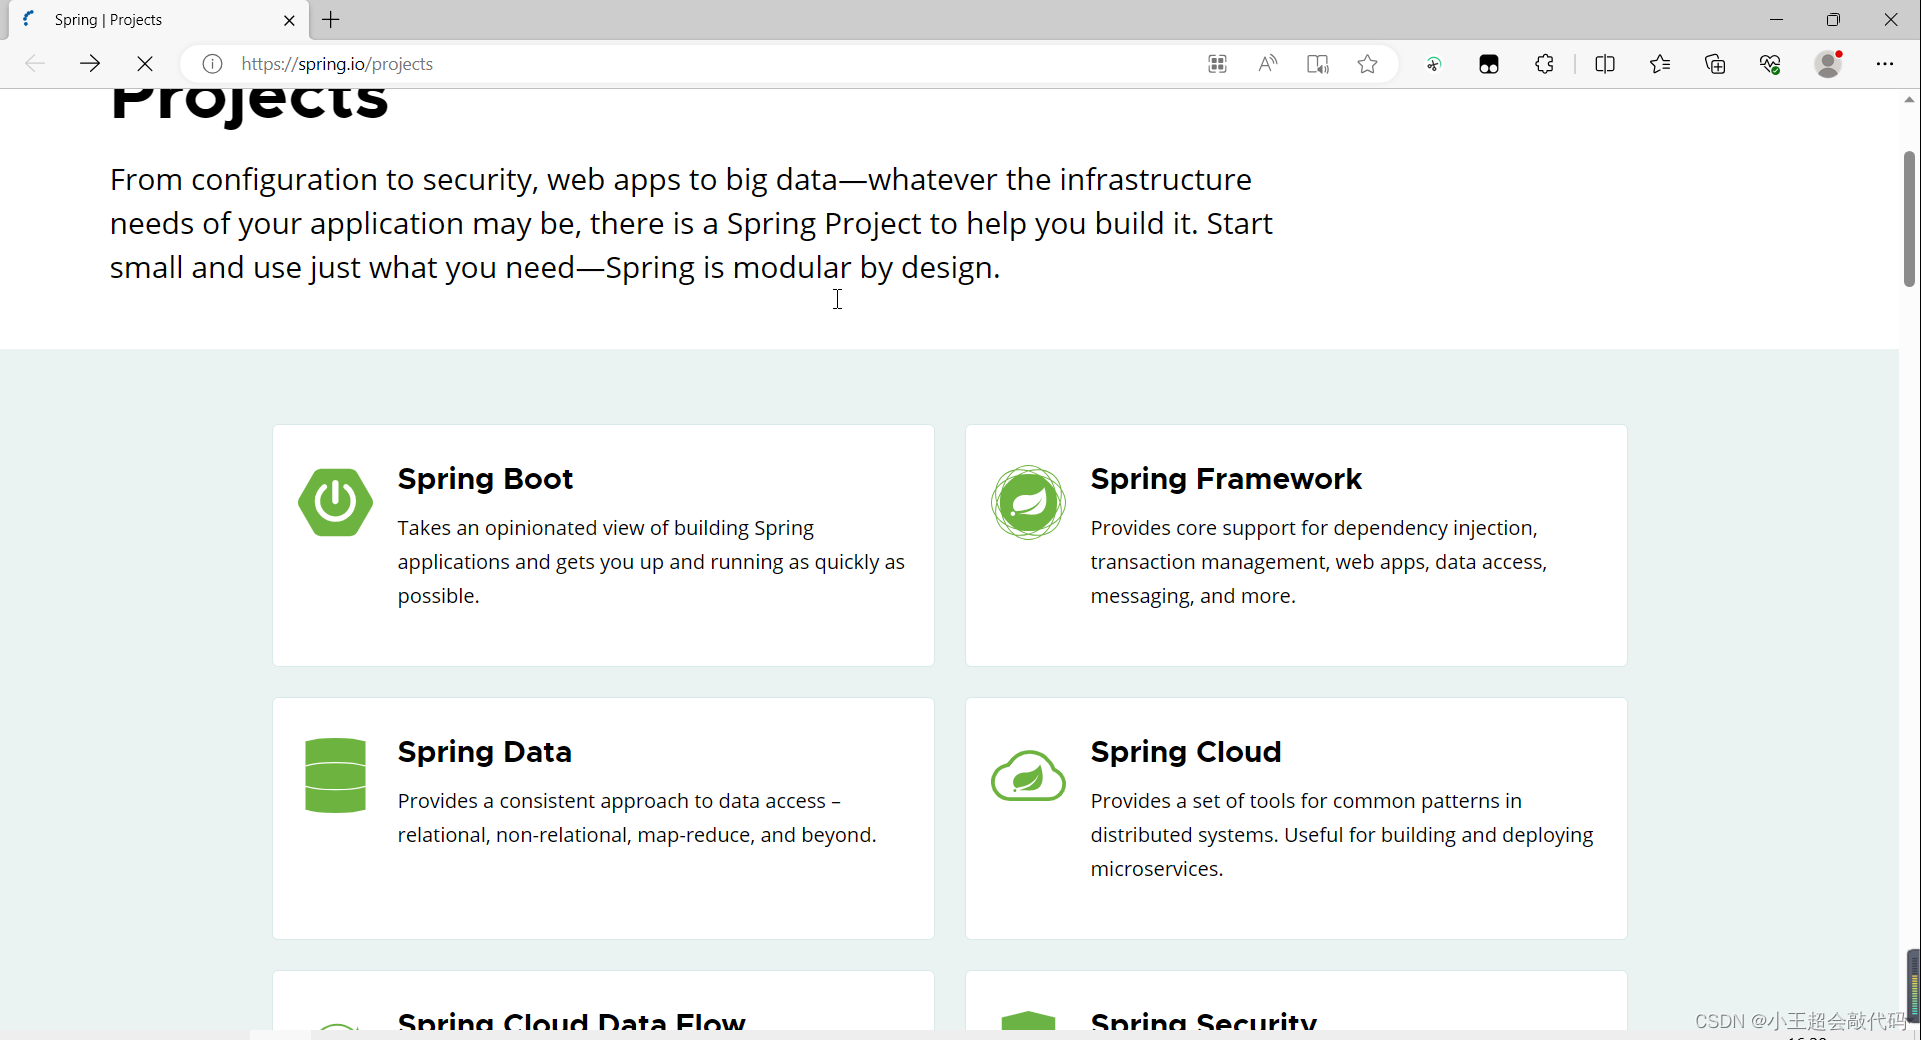
Task: Open the Extensions puzzle icon
Action: 1544,64
